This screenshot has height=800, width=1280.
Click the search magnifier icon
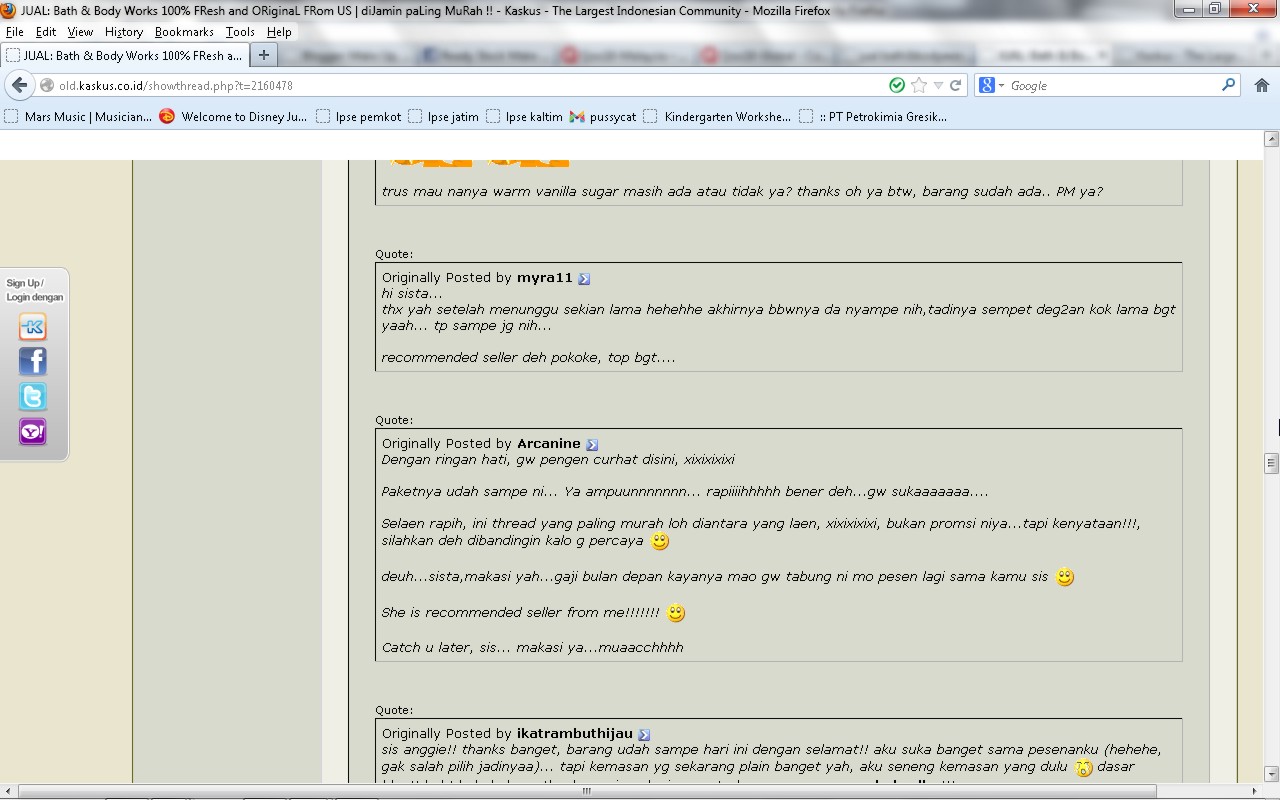(1229, 85)
